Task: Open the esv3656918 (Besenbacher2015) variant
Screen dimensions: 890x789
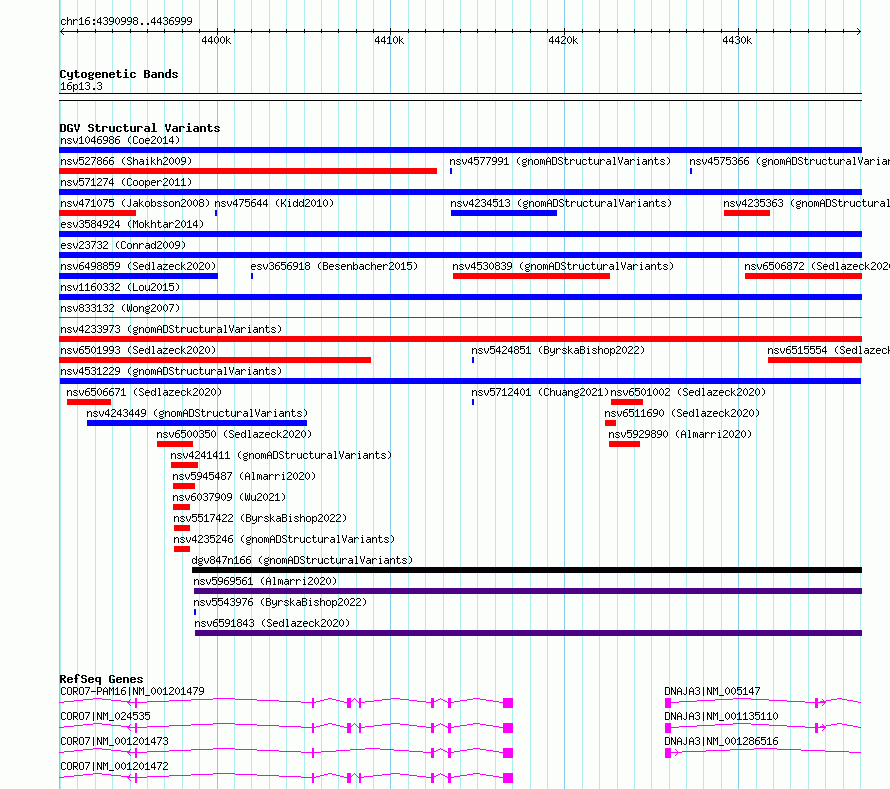Action: coord(334,266)
